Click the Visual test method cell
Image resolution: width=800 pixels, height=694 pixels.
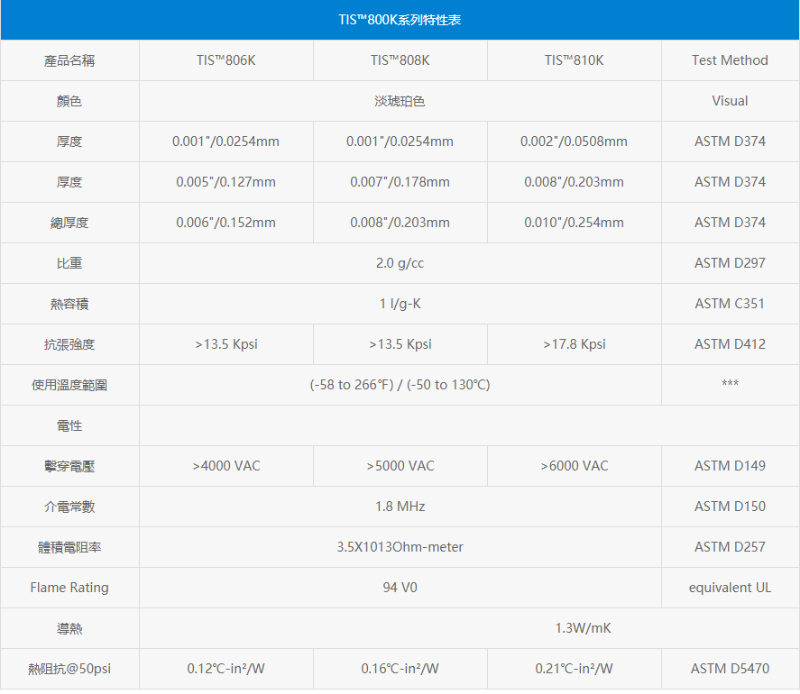[730, 101]
